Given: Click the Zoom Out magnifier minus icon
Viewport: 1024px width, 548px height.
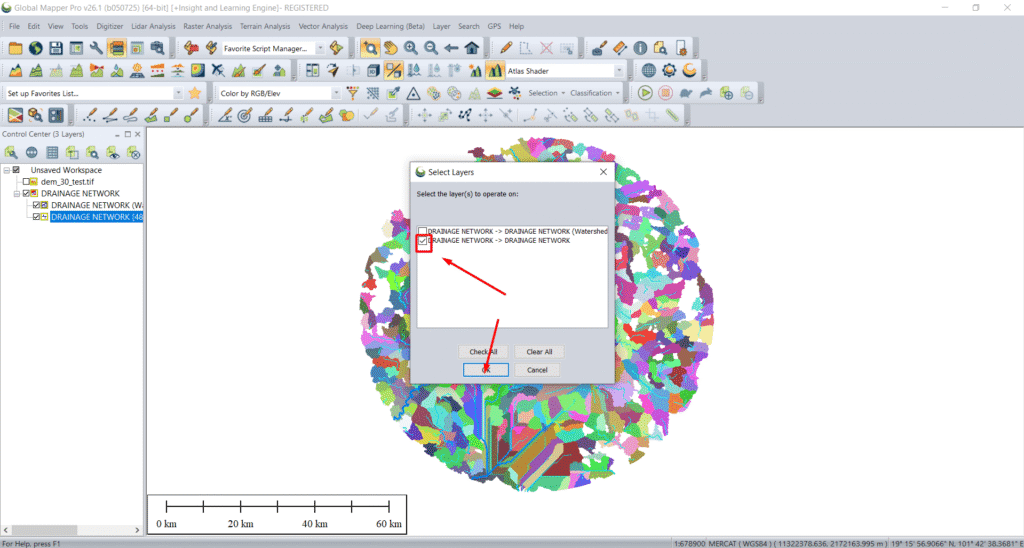Looking at the screenshot, I should pos(431,48).
